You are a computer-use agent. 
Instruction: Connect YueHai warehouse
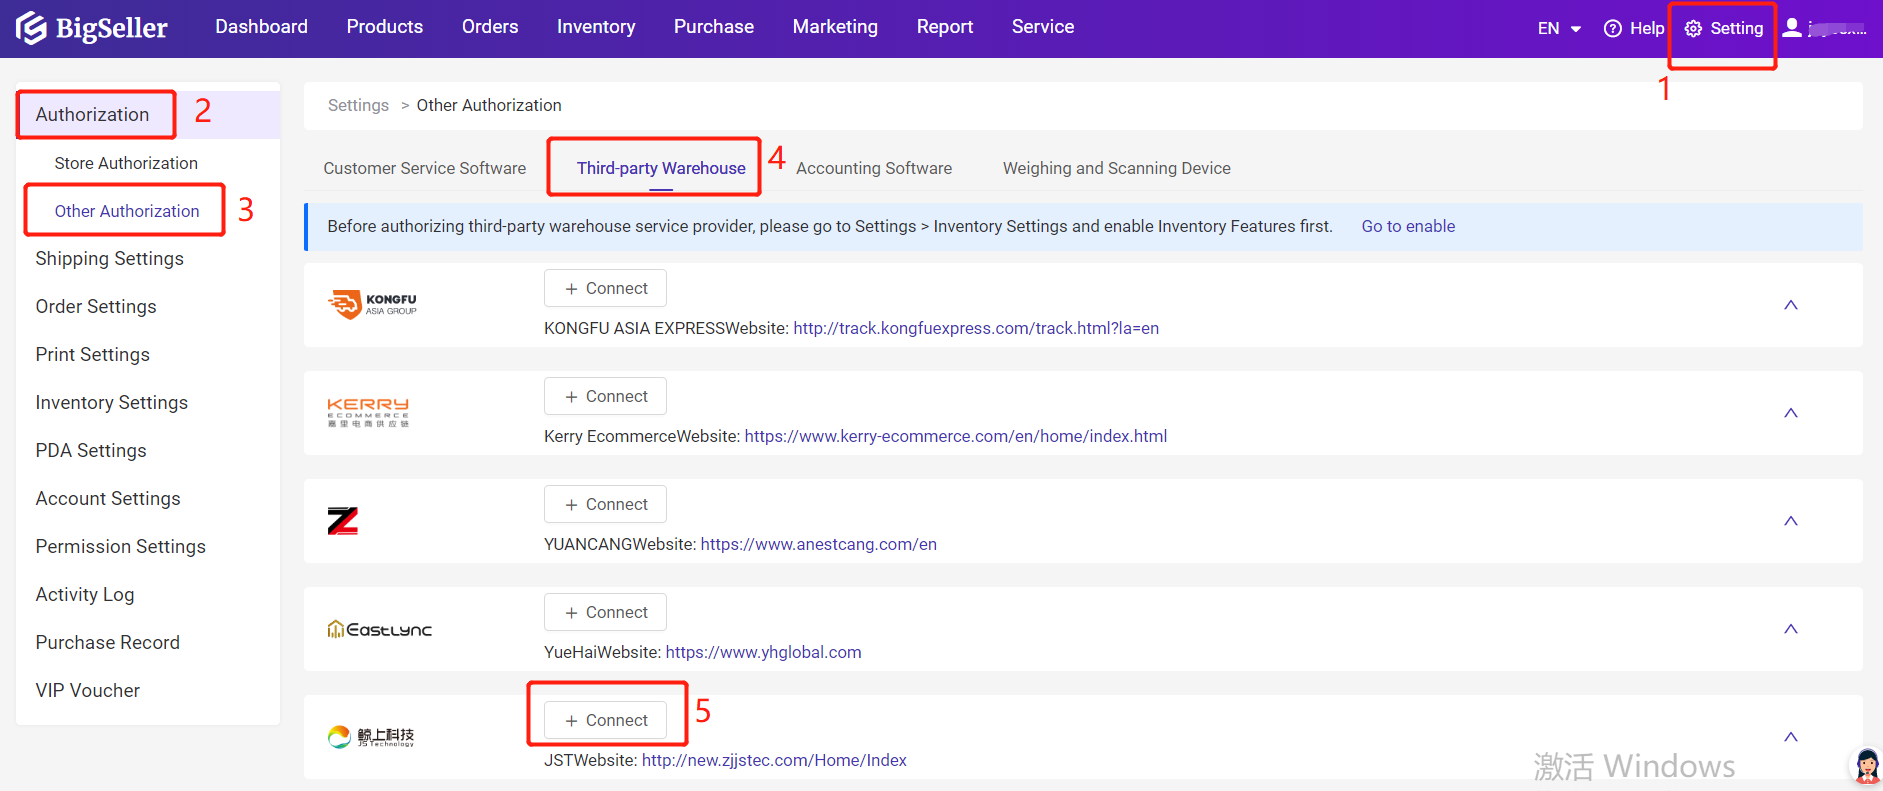pos(605,612)
